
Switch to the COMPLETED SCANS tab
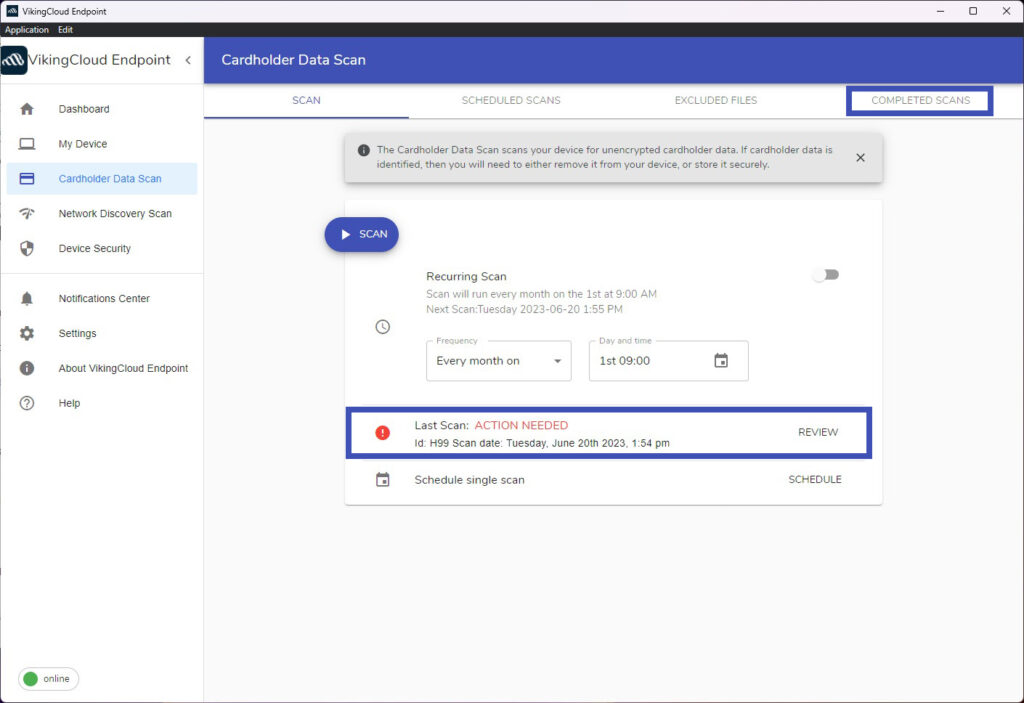point(918,100)
